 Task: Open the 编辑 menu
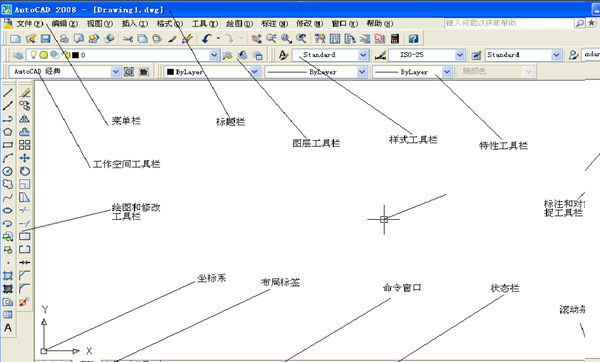64,24
